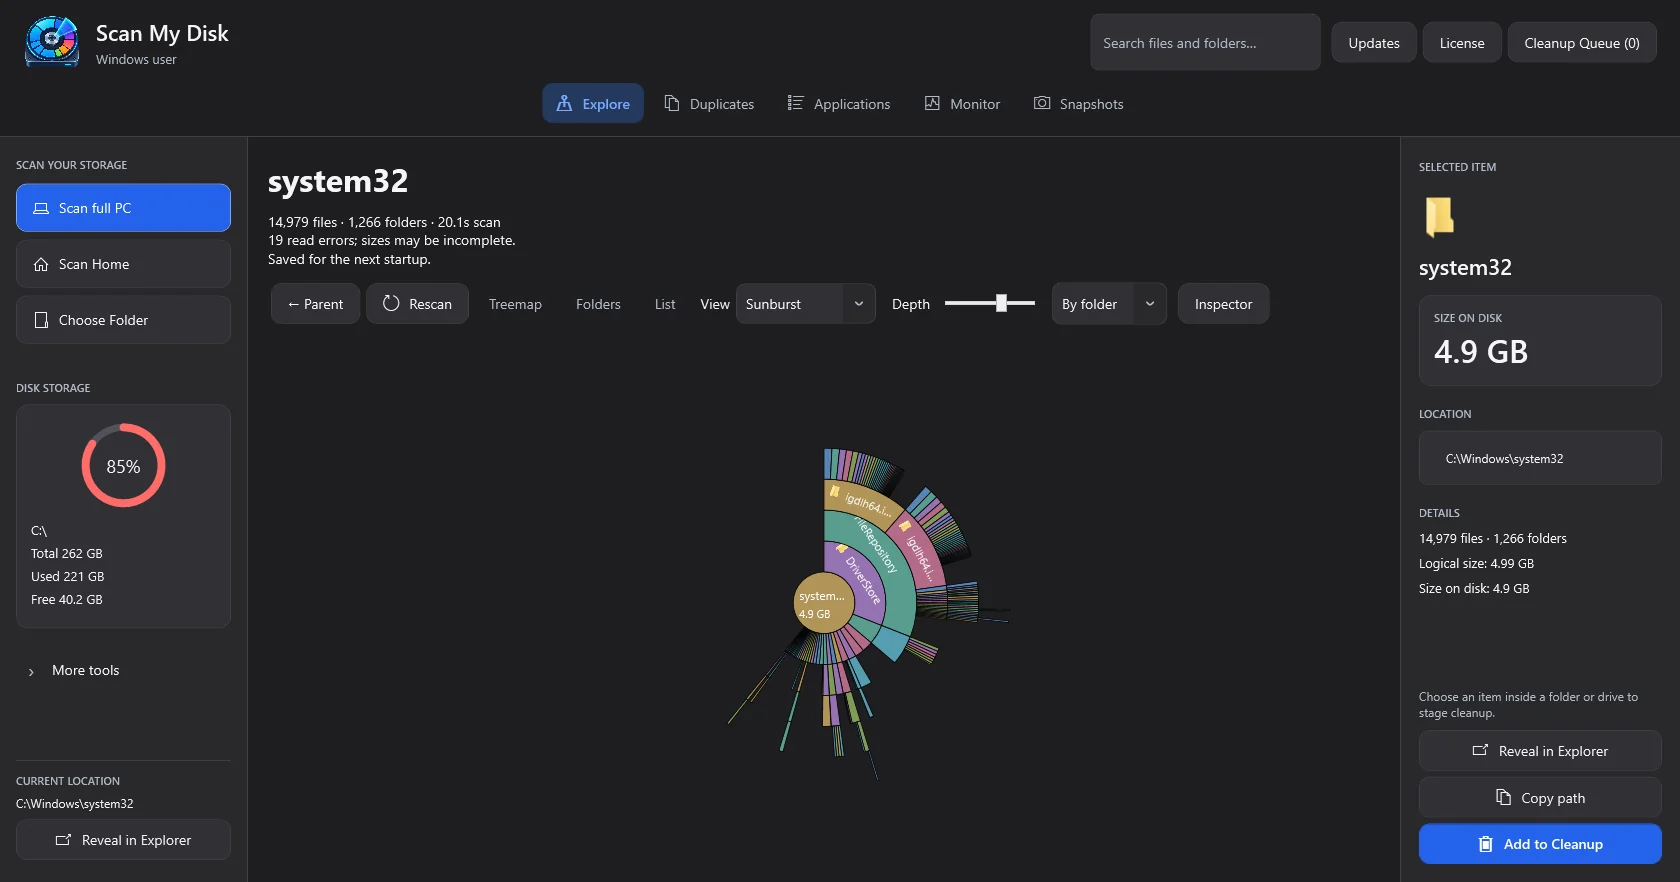The height and width of the screenshot is (882, 1680).
Task: Open the Inspector panel
Action: tap(1223, 304)
